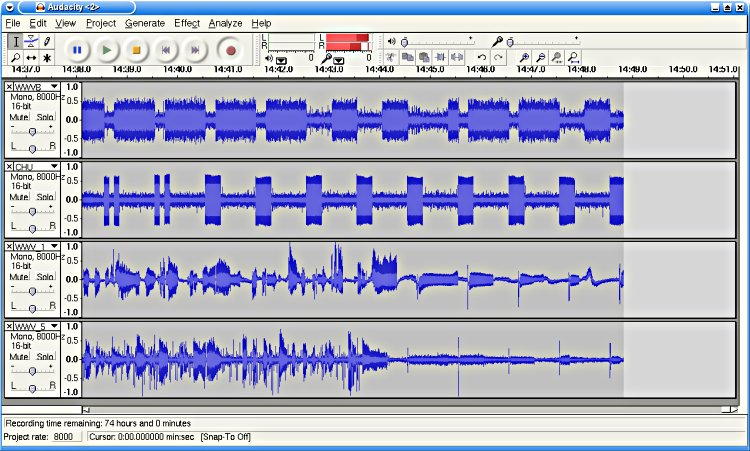Mute the WWVB track
The width and height of the screenshot is (750, 451).
(x=19, y=118)
